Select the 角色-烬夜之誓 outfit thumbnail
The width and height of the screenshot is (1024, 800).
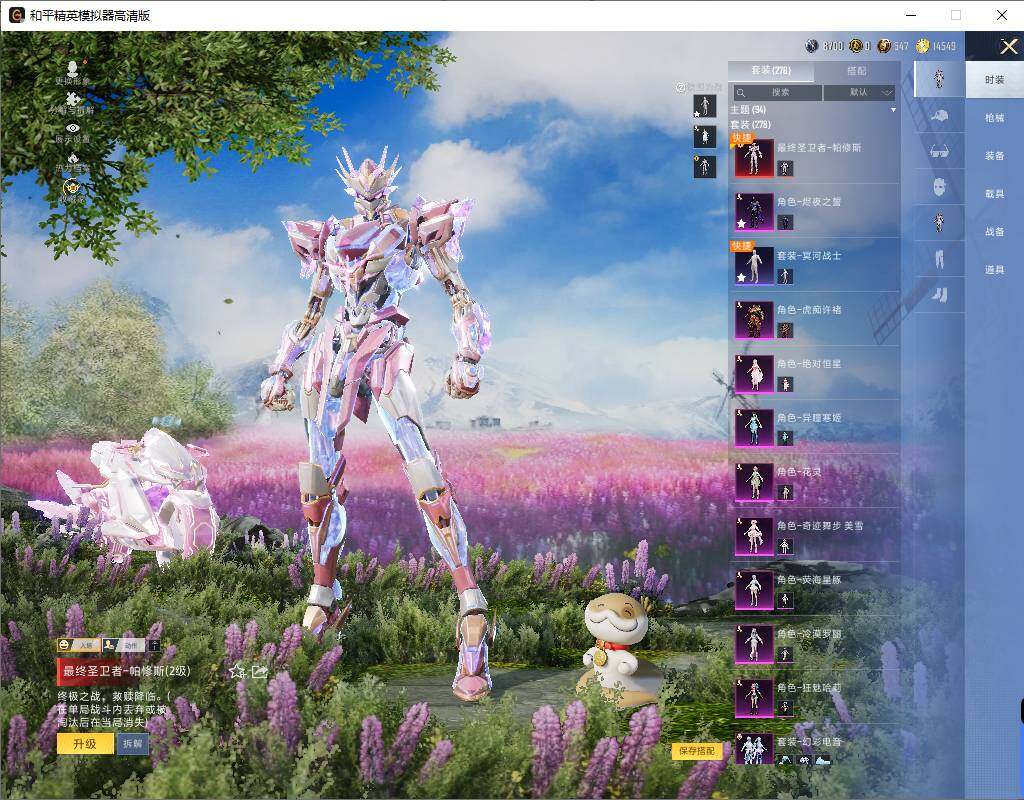[x=754, y=212]
